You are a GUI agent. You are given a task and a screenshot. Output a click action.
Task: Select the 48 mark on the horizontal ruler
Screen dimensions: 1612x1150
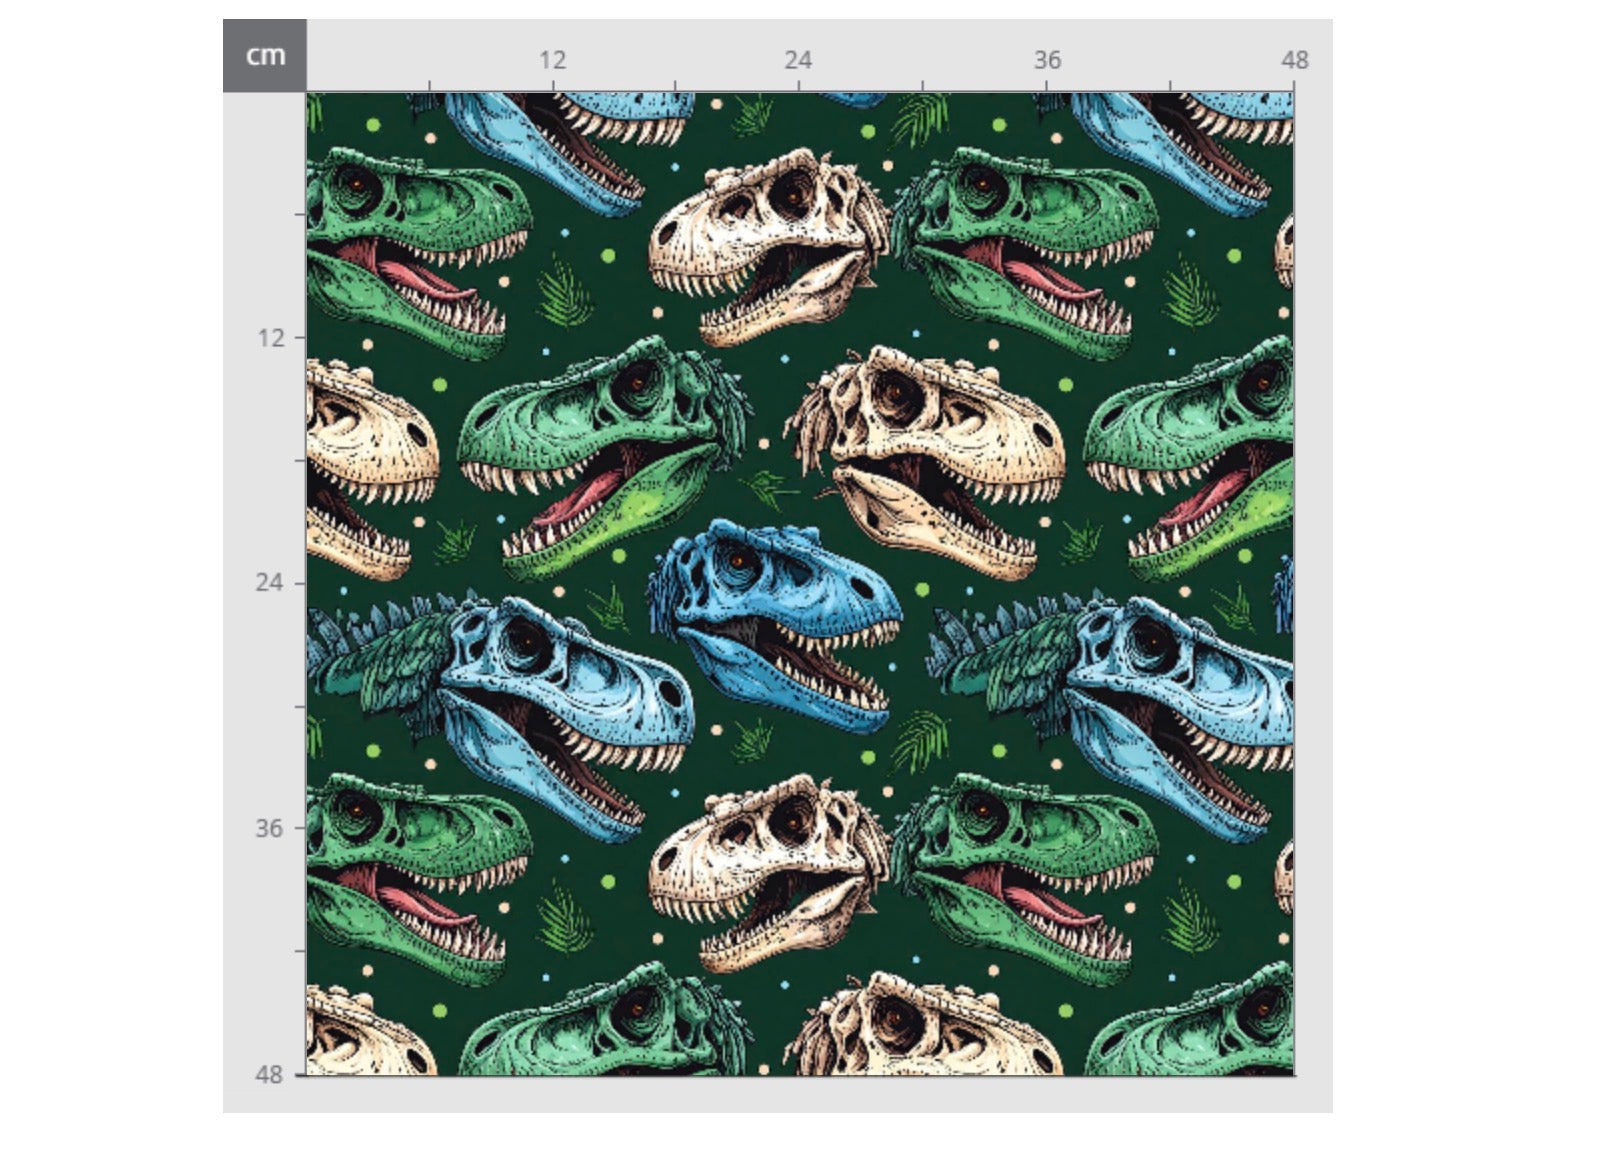coord(1295,60)
